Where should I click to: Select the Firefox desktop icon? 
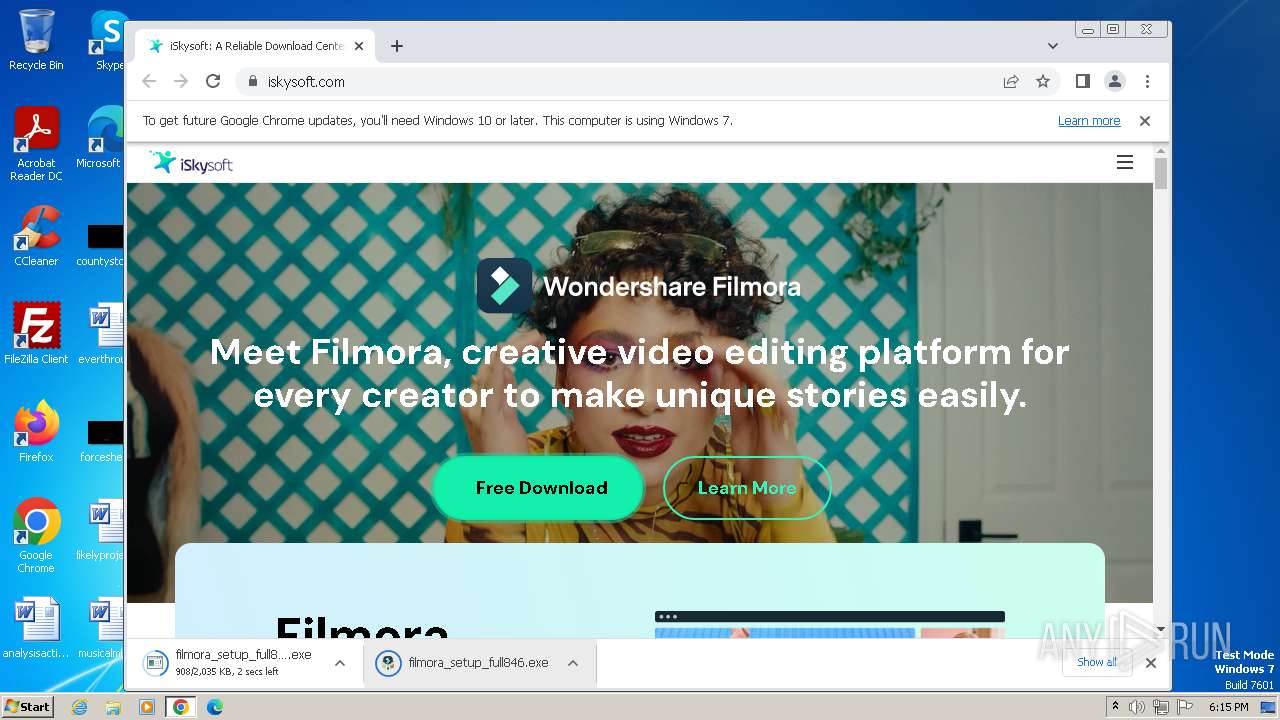pyautogui.click(x=36, y=432)
